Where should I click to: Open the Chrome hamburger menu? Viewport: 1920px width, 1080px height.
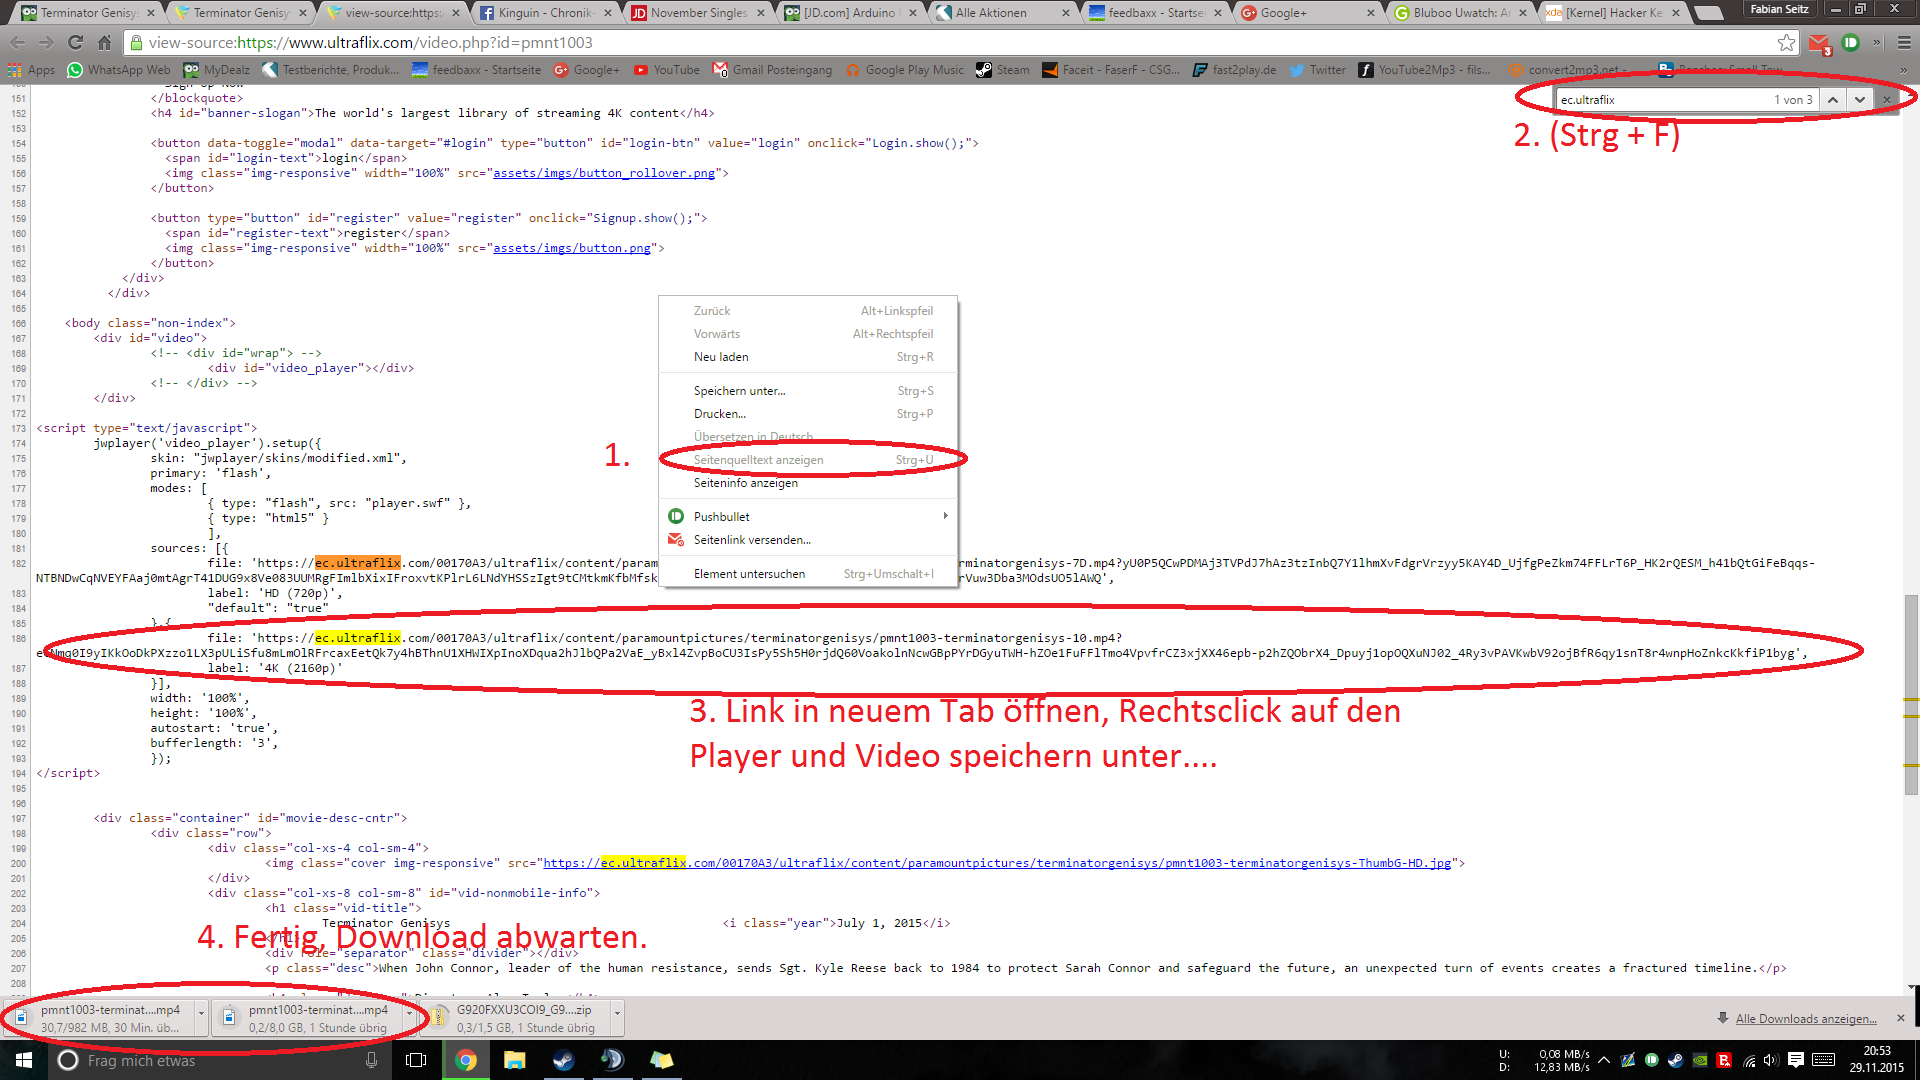tap(1904, 42)
